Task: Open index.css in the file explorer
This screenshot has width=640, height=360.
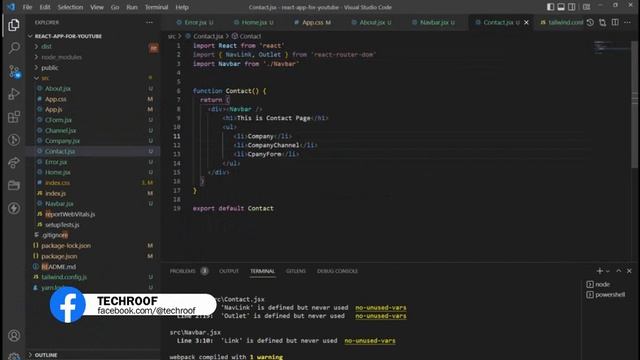Action: pos(57,183)
